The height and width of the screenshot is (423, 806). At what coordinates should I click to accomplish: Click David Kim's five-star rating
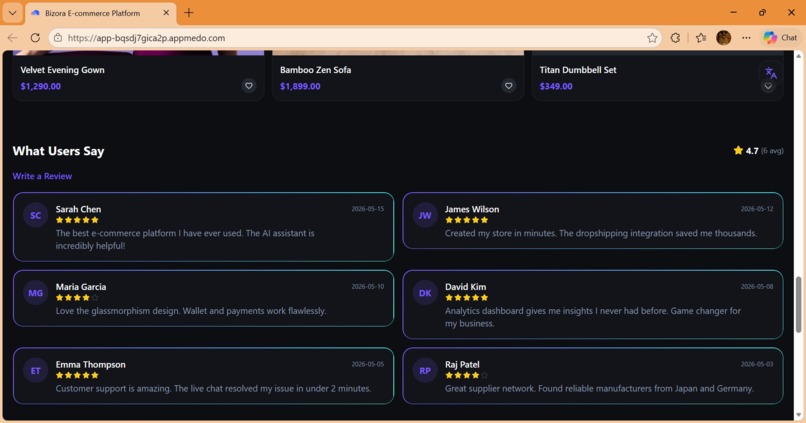pyautogui.click(x=466, y=298)
